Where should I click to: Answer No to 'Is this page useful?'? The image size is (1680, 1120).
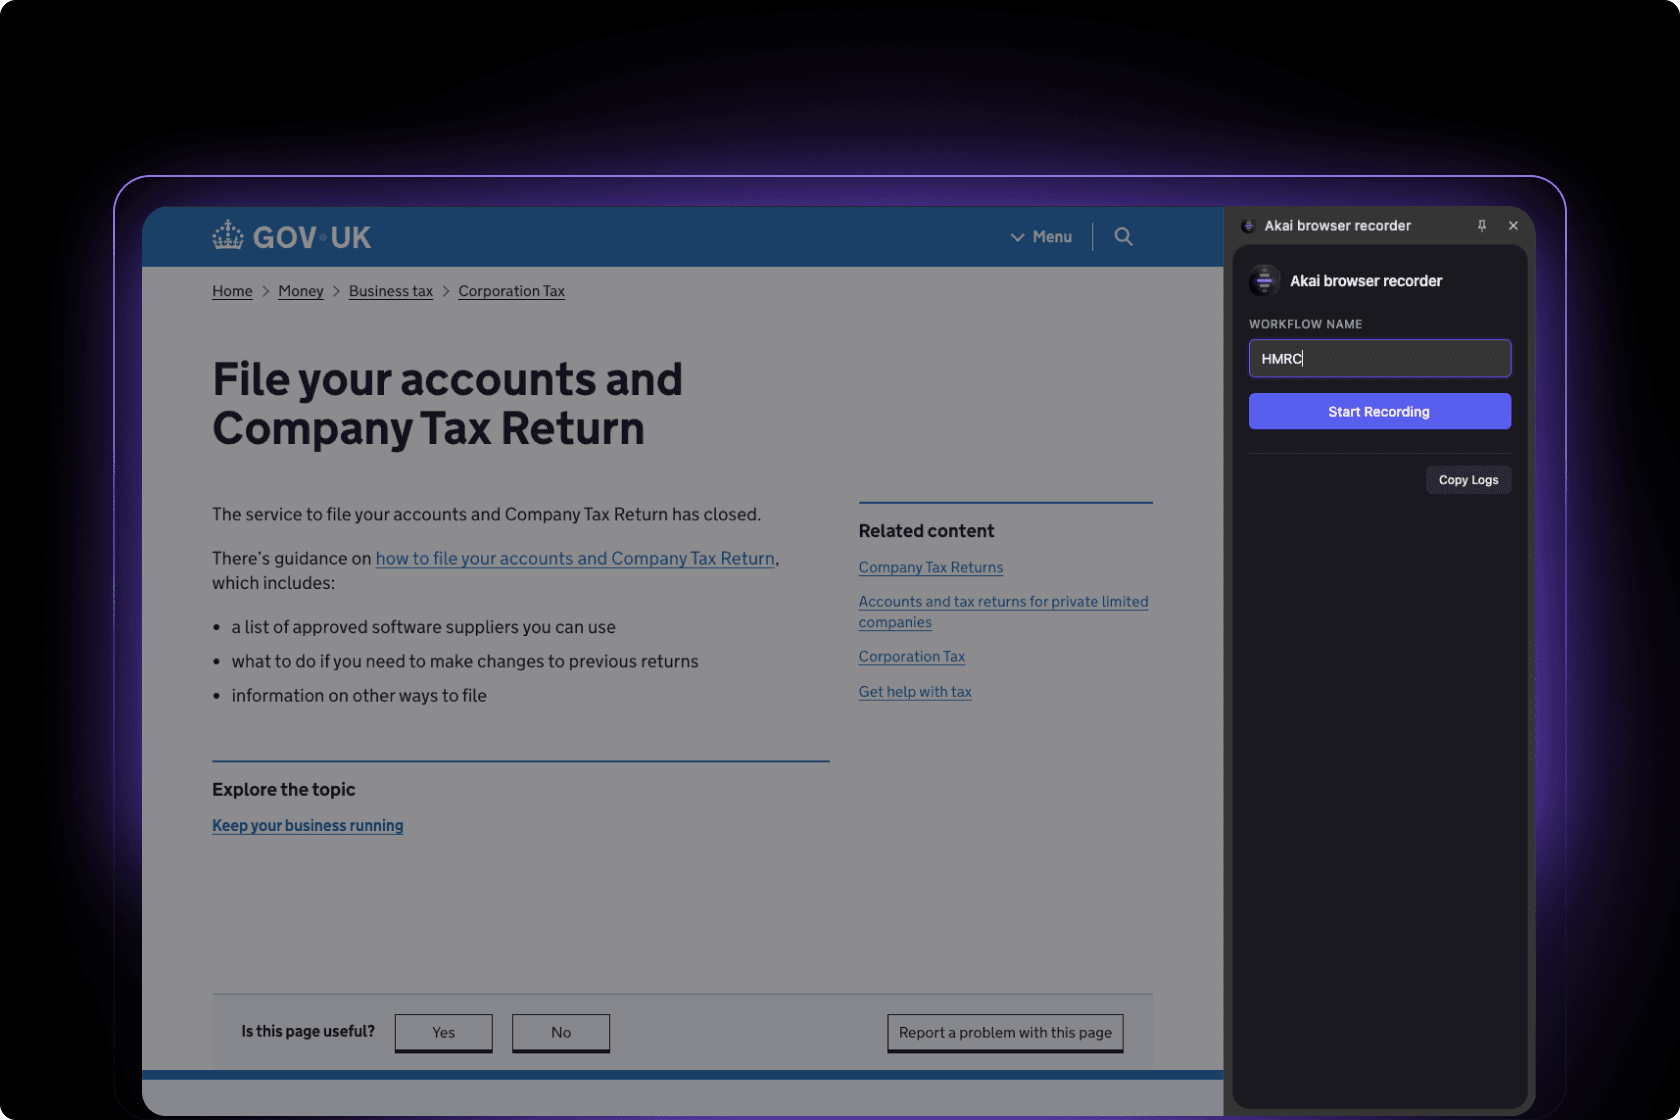click(x=561, y=1032)
